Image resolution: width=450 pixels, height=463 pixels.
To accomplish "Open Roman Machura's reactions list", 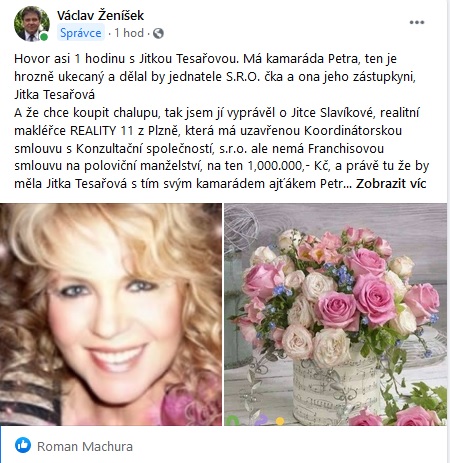I will pos(85,446).
